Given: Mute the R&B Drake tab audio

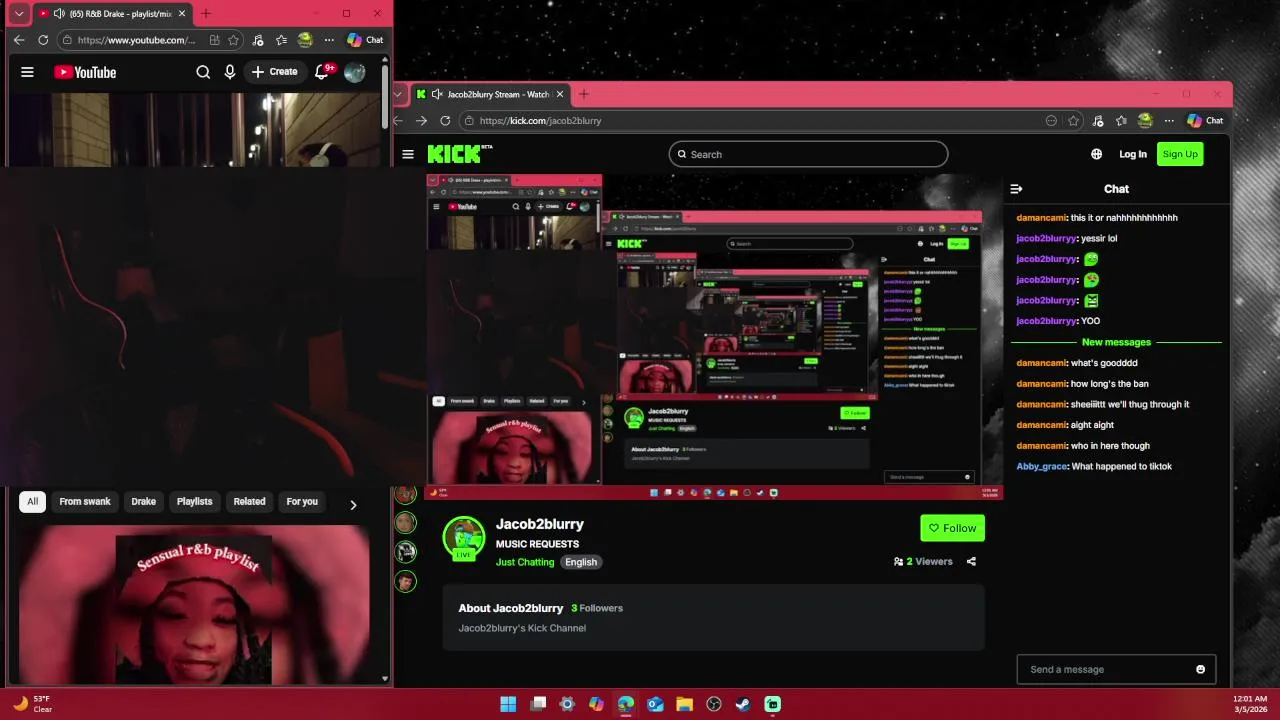Looking at the screenshot, I should (x=60, y=14).
